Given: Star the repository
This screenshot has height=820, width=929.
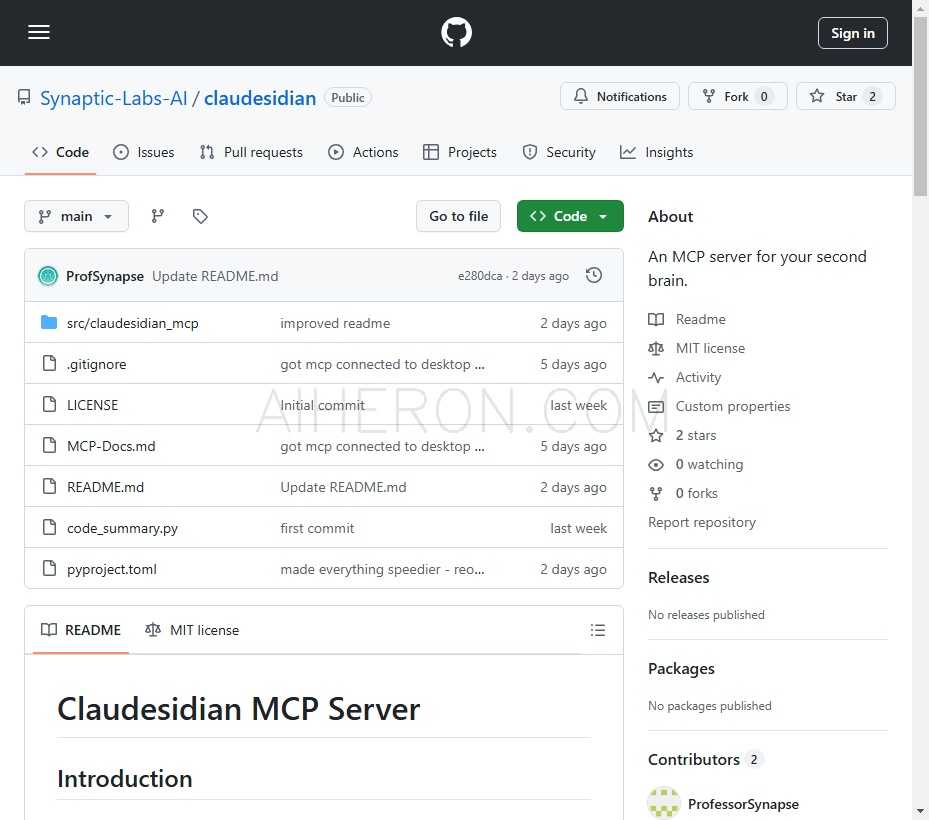Looking at the screenshot, I should coord(845,97).
